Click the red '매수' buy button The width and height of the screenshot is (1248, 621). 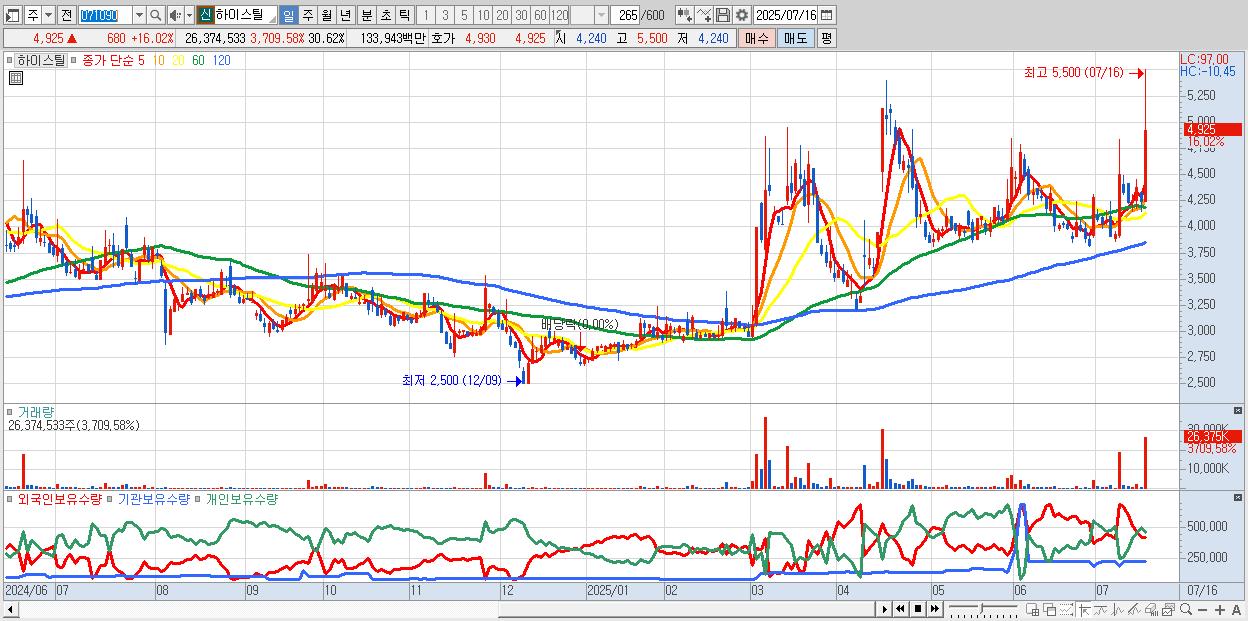756,38
